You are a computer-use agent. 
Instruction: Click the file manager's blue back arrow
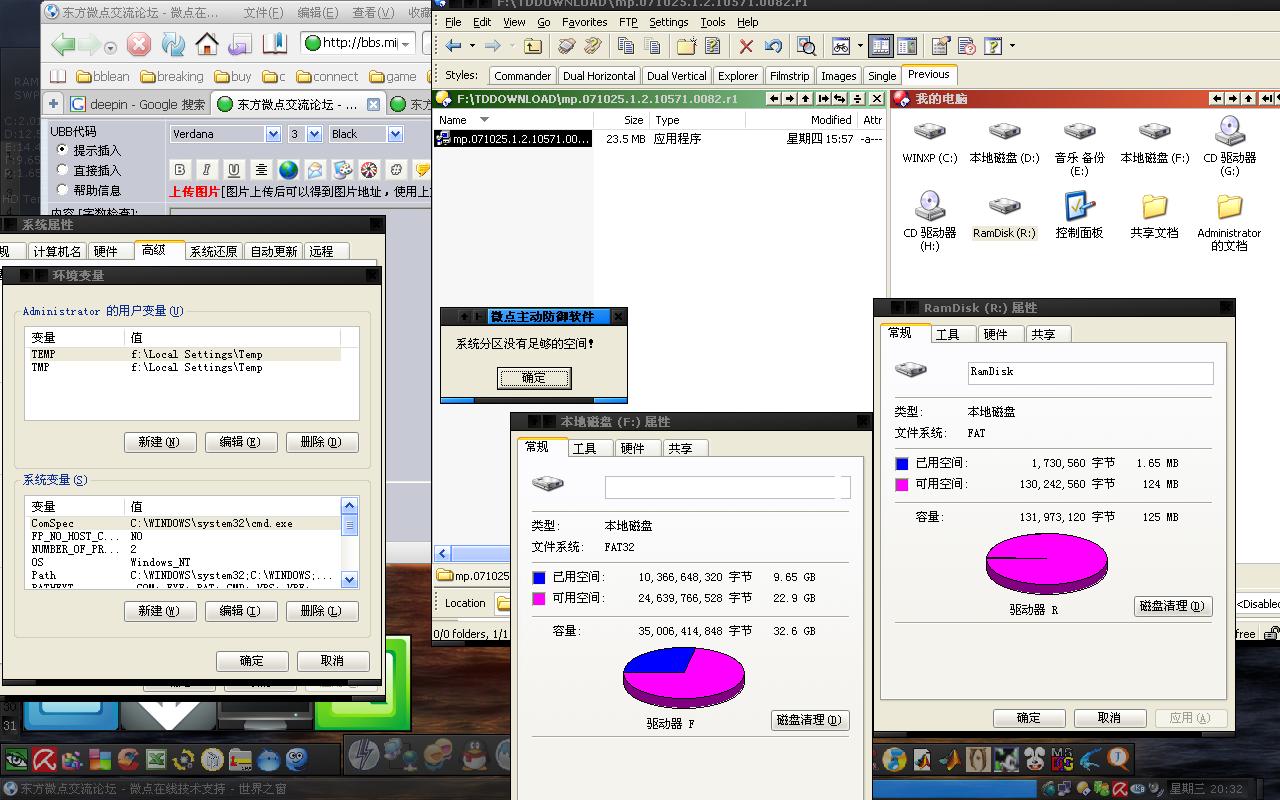(x=454, y=46)
